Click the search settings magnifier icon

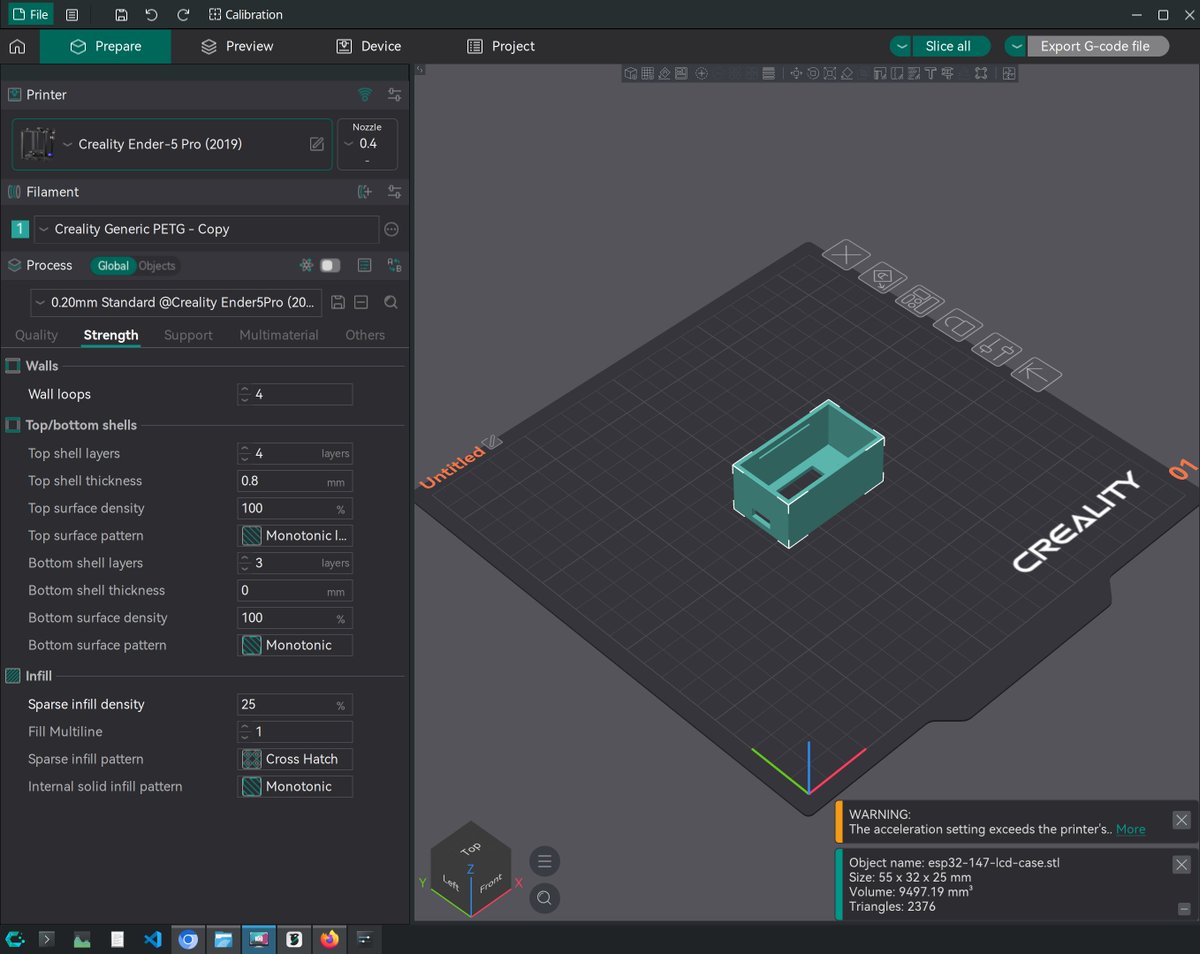pyautogui.click(x=391, y=302)
